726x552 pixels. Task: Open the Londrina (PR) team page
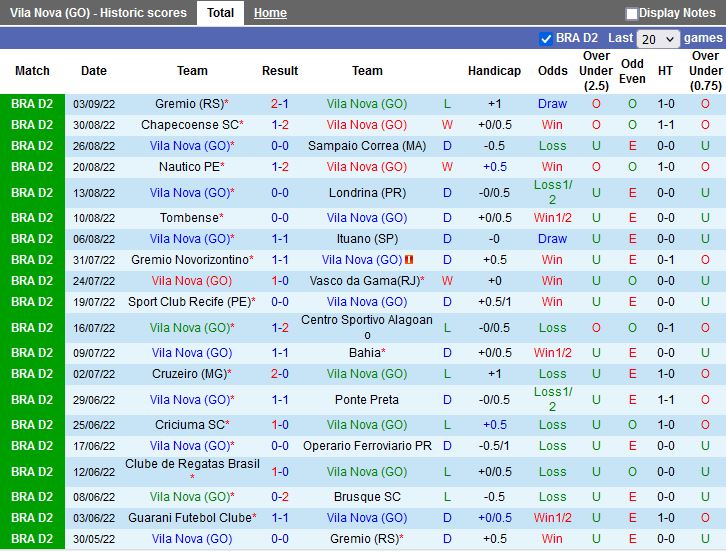[x=367, y=193]
